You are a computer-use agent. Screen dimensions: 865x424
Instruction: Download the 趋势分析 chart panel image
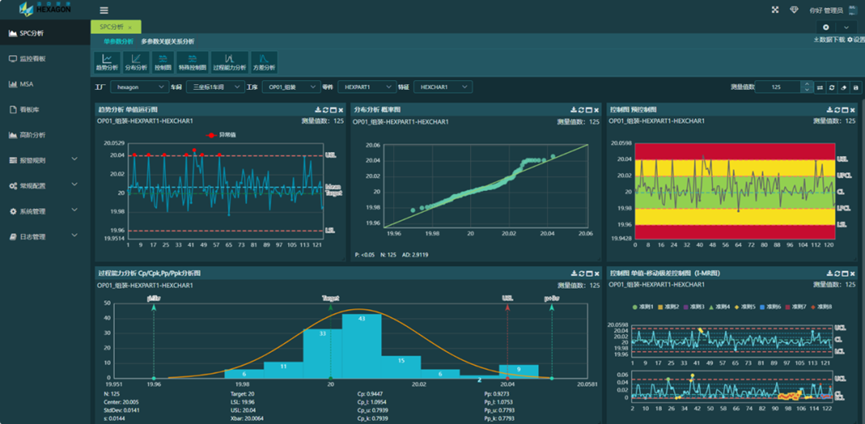[x=319, y=109]
